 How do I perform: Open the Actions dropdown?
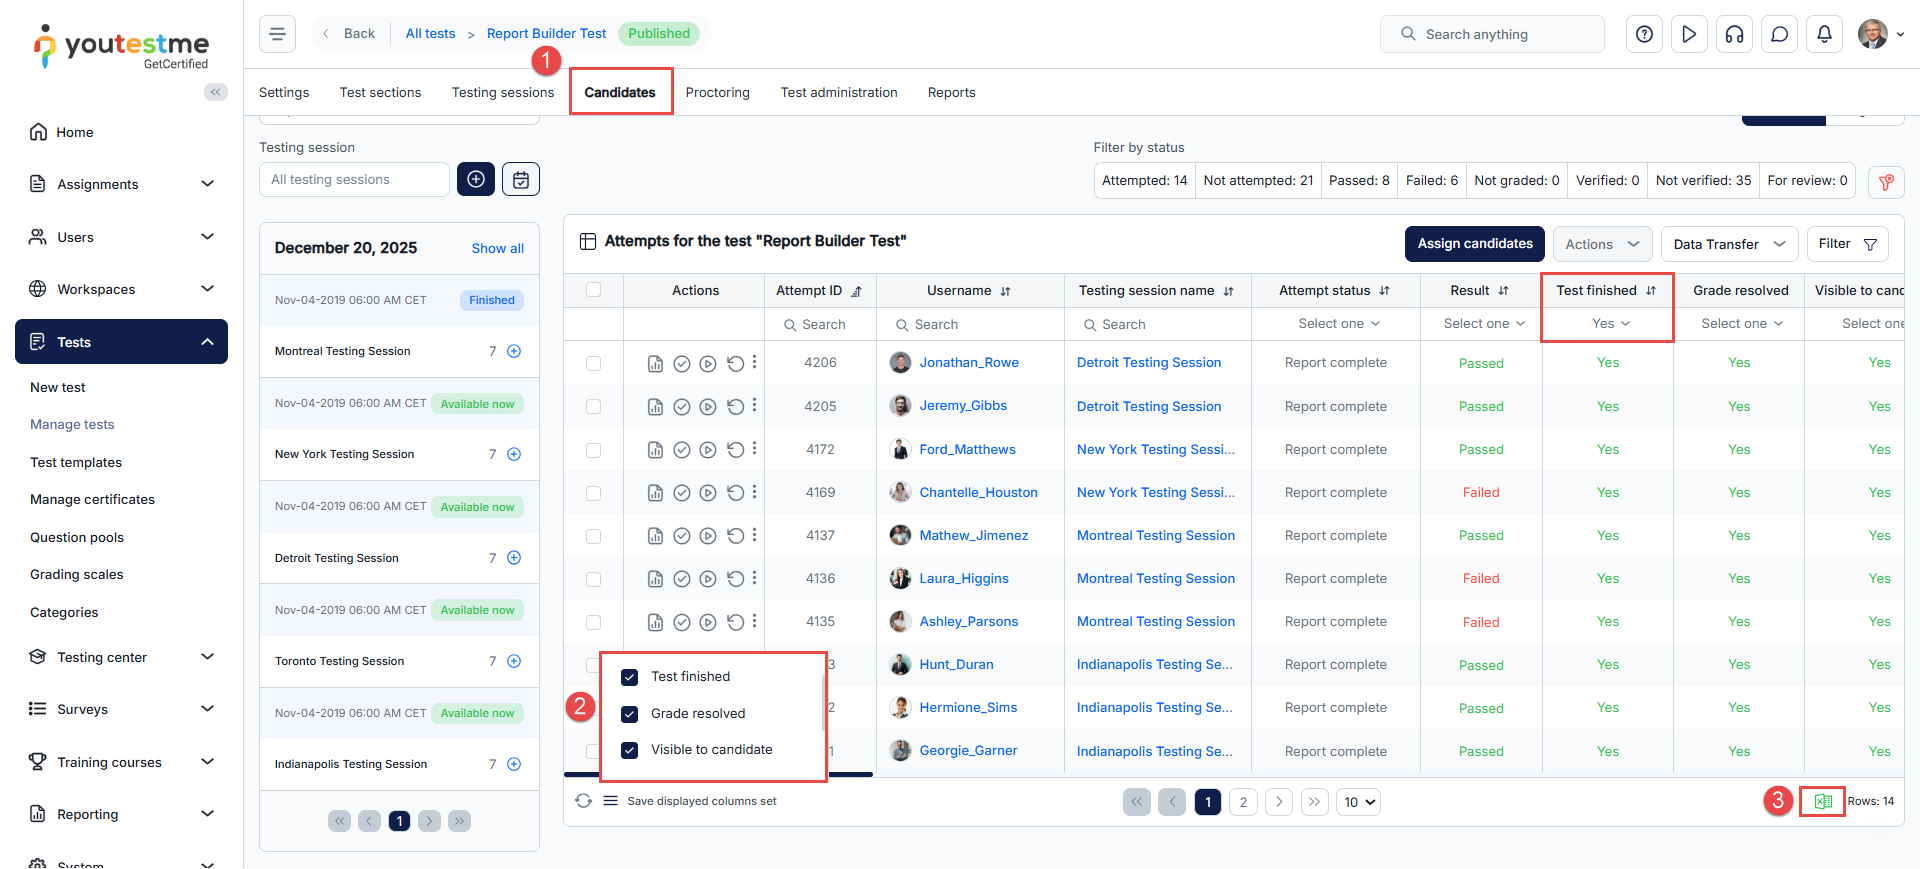[1601, 244]
